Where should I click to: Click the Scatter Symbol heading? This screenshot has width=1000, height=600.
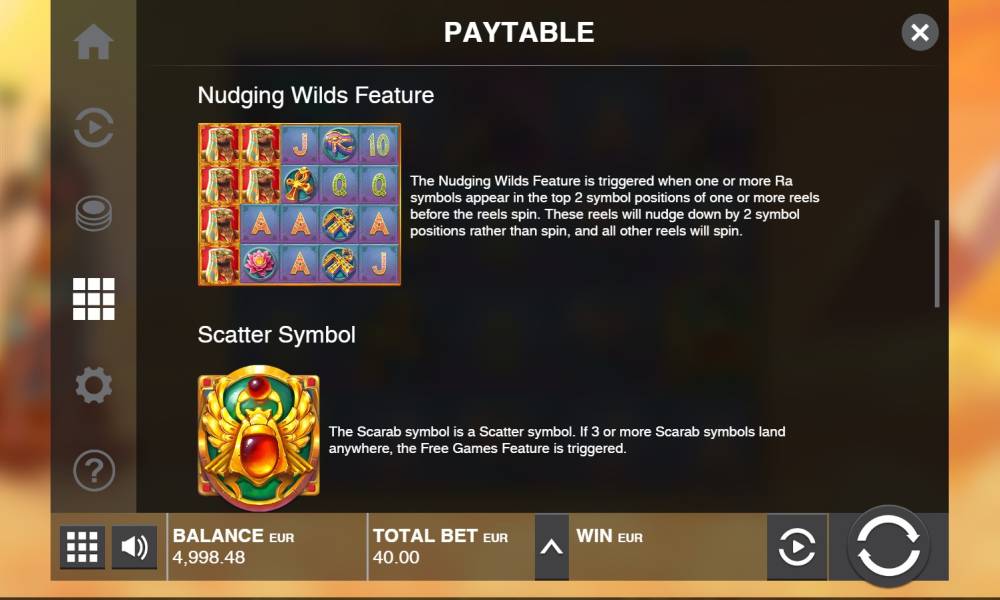pos(276,335)
